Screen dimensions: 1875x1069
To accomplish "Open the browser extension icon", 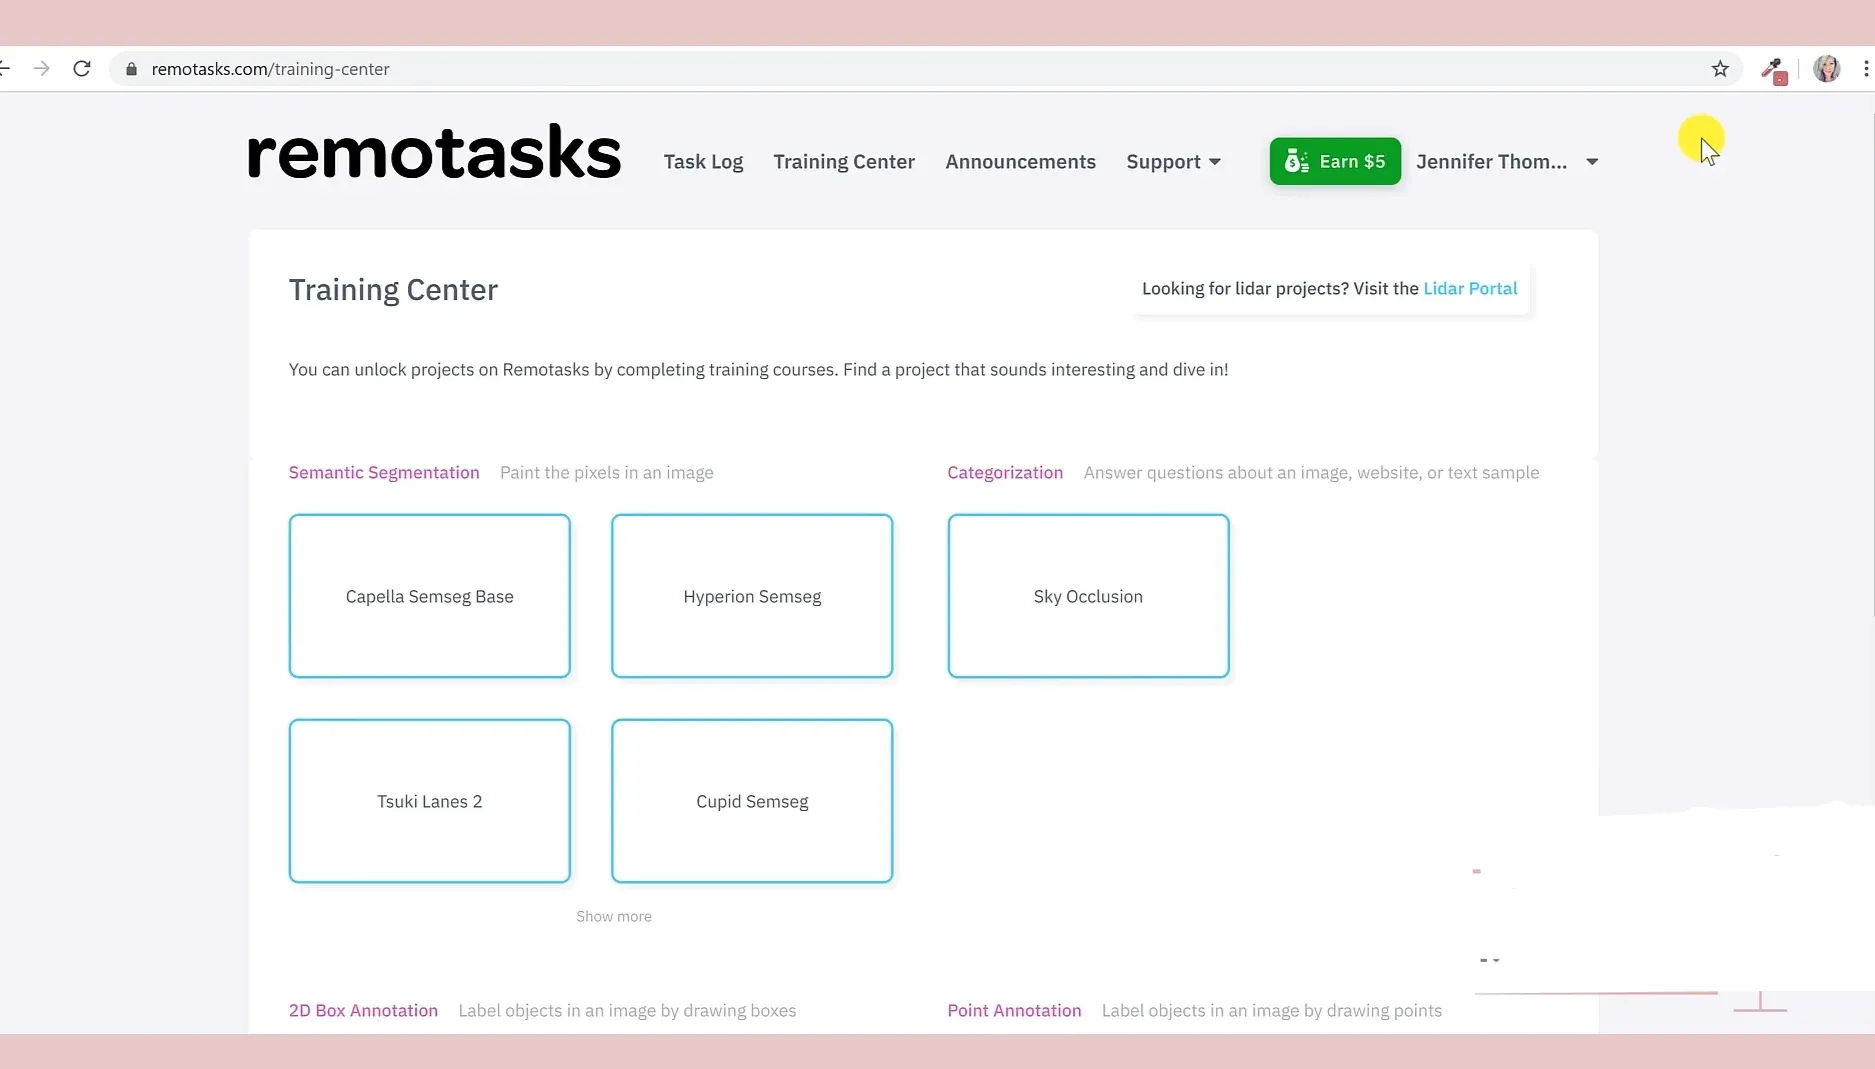I will 1774,70.
